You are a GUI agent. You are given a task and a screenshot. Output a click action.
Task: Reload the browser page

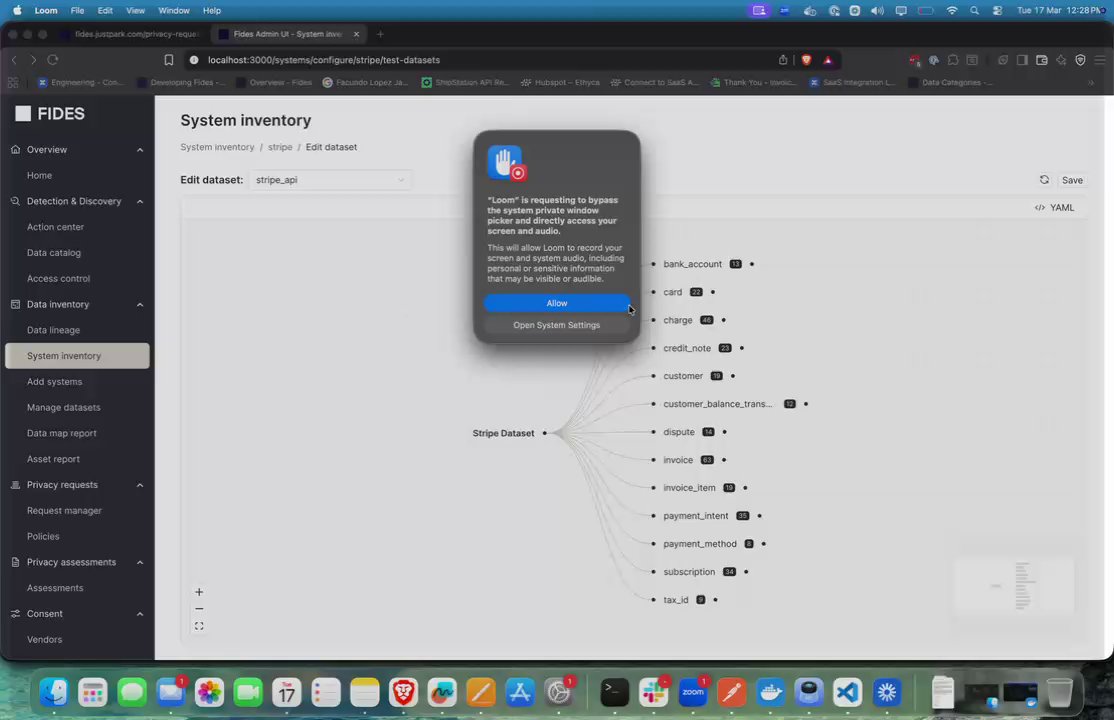tap(53, 60)
